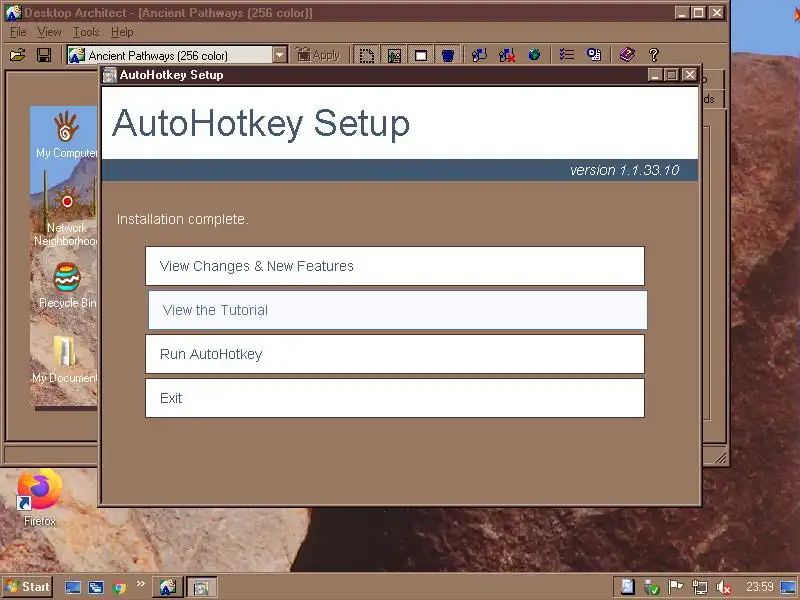Image resolution: width=800 pixels, height=600 pixels.
Task: Click the safely remove hardware tray icon
Action: (x=652, y=587)
